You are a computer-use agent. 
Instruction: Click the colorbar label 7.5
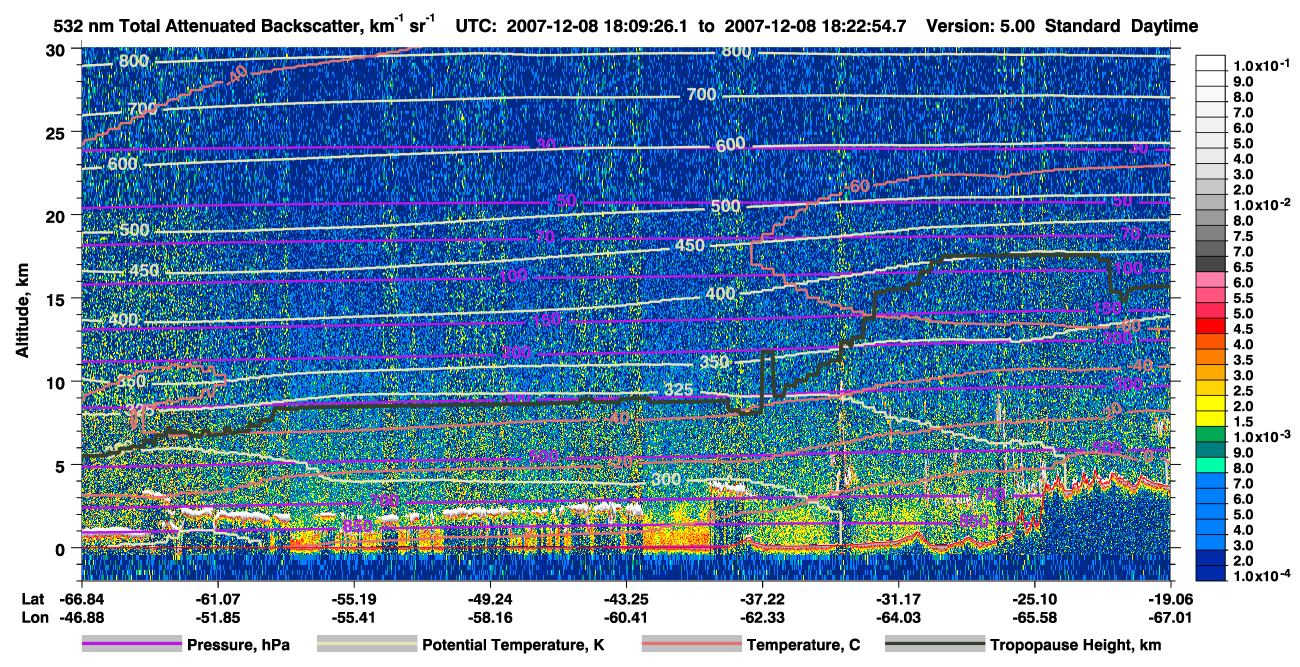(1243, 236)
